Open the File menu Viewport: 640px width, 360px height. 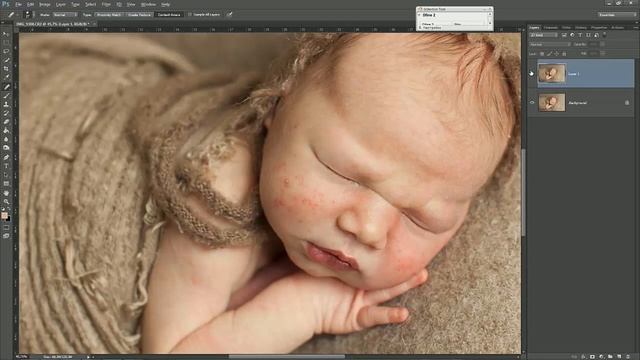18,4
